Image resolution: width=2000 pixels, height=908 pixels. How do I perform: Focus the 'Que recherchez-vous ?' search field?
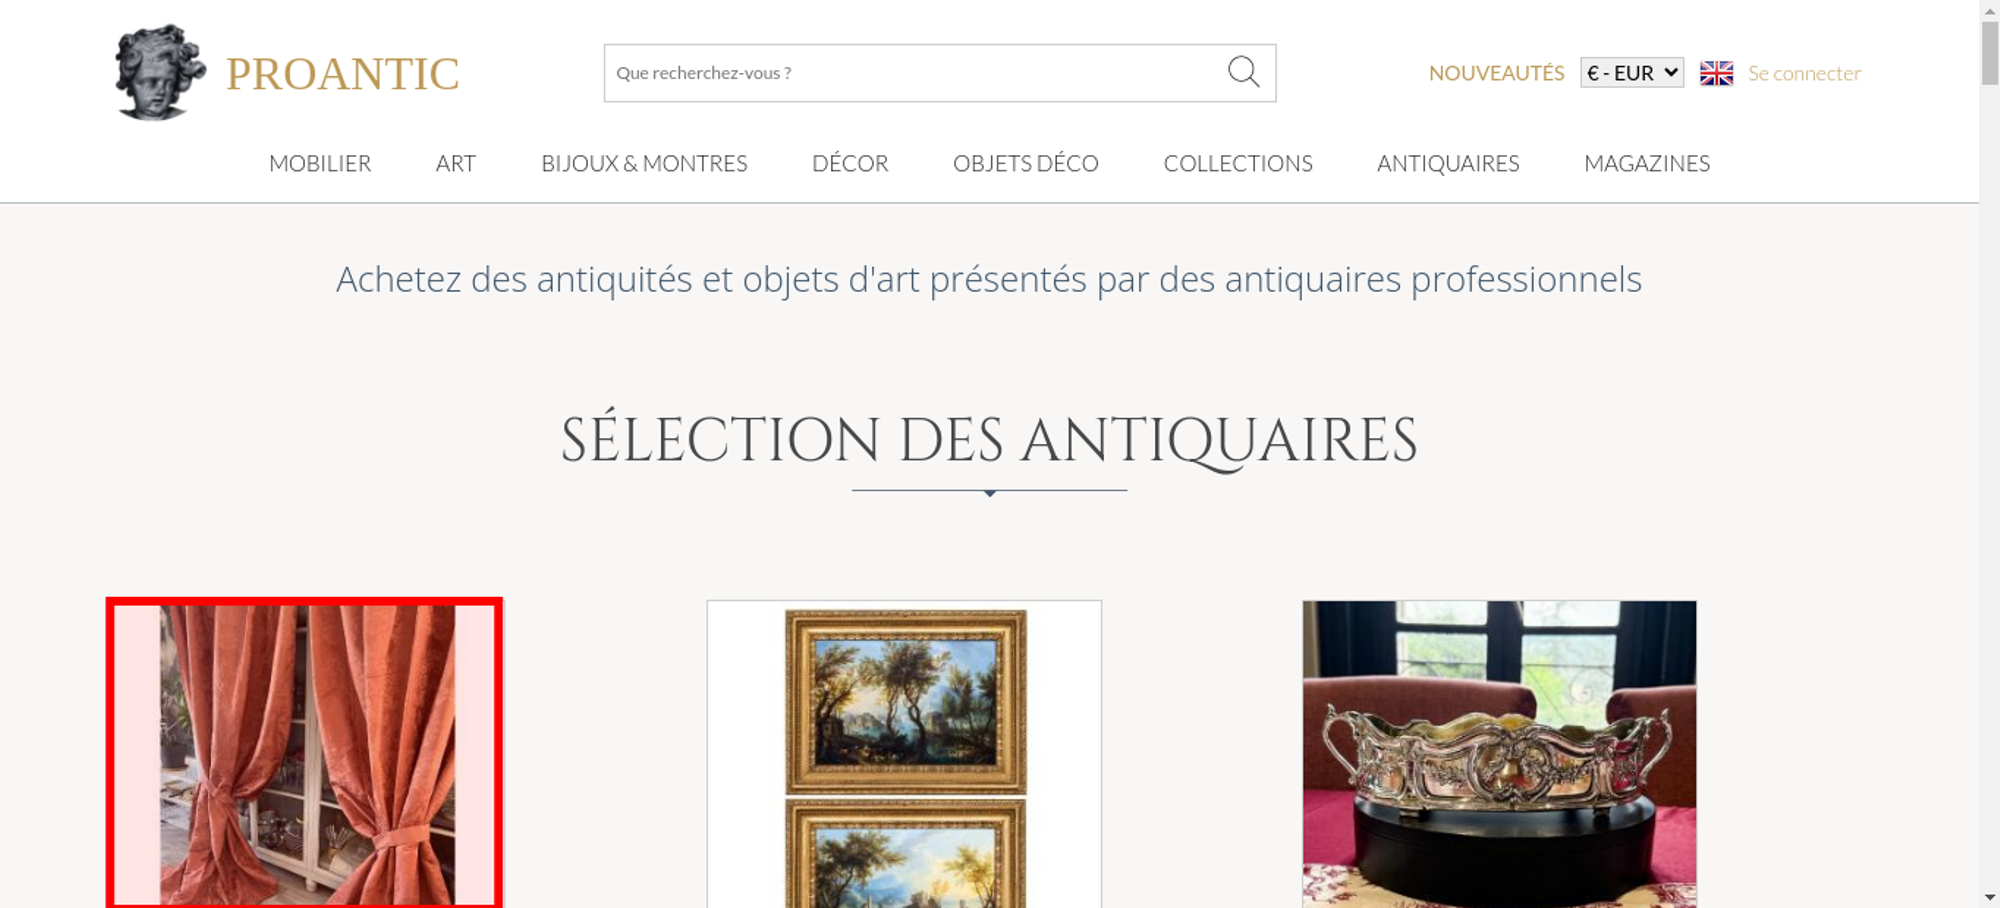[915, 73]
